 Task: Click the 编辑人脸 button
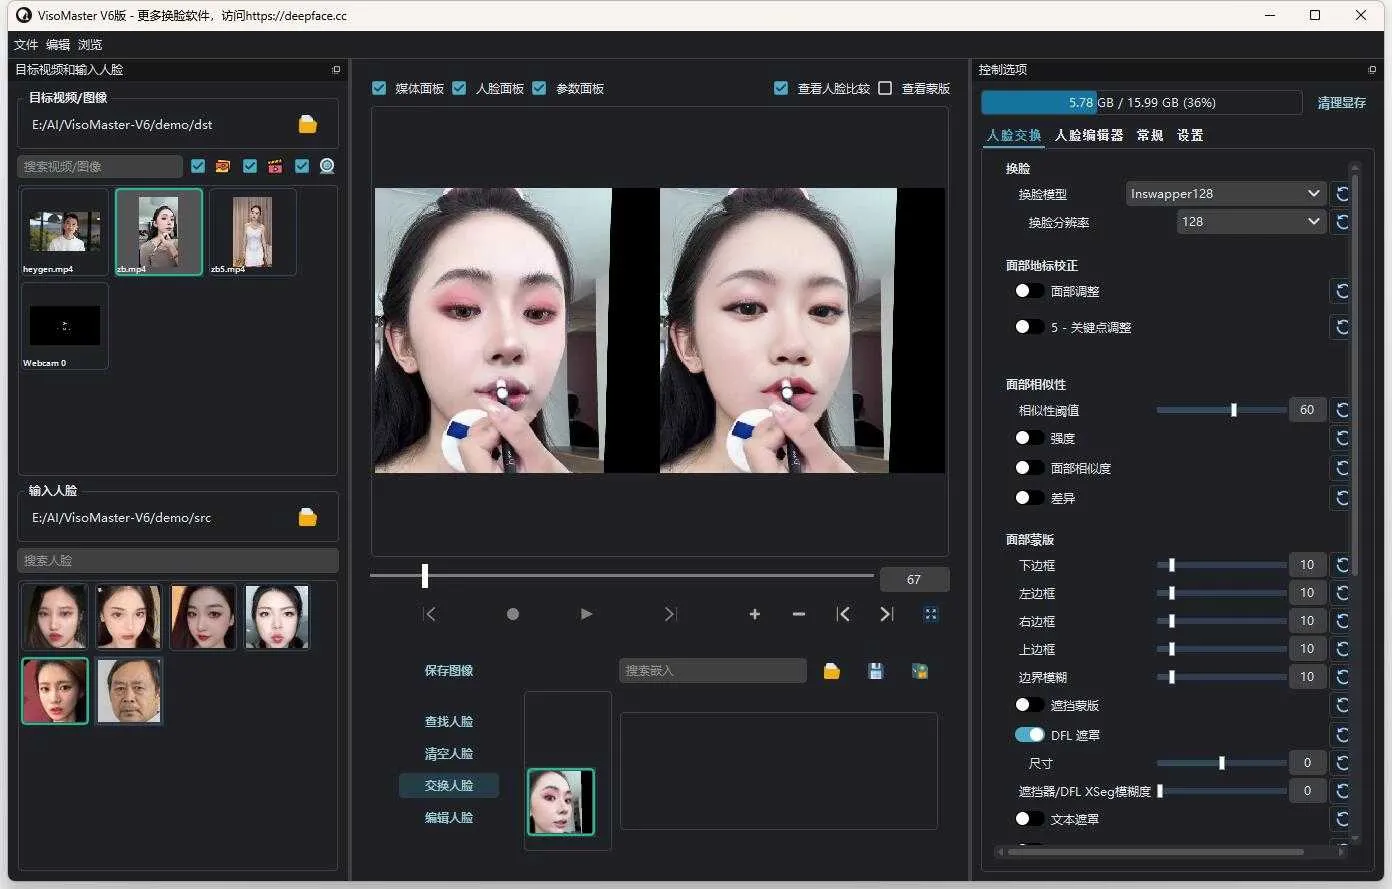(x=449, y=818)
